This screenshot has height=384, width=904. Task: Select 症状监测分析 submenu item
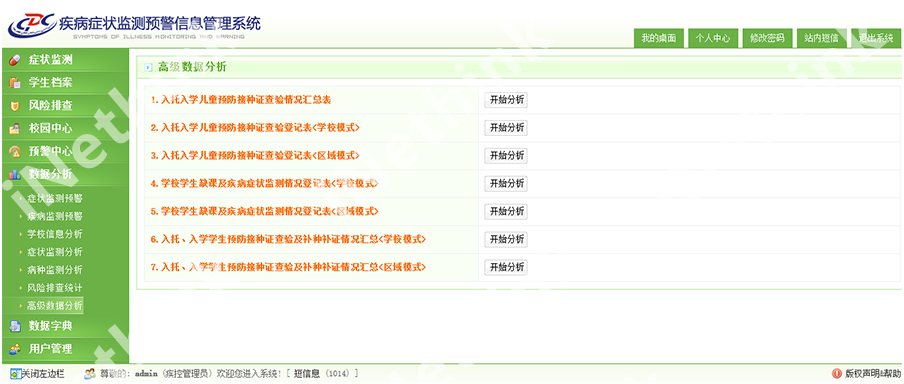pyautogui.click(x=55, y=252)
